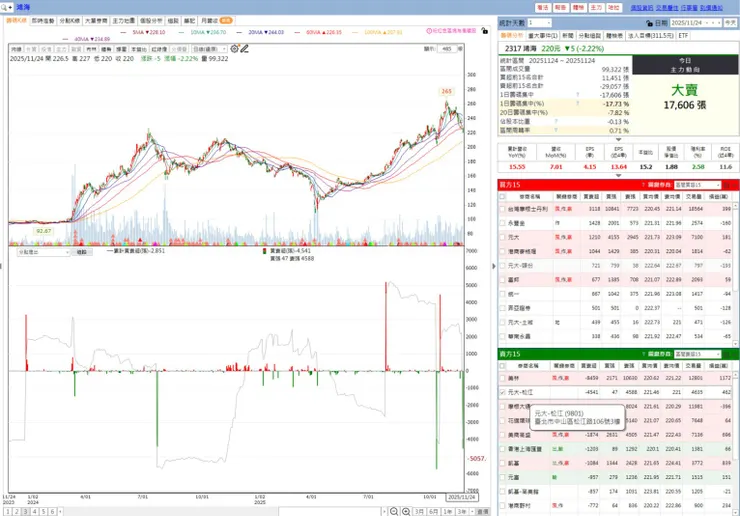Toggle the lock icon next to 日期
The width and height of the screenshot is (740, 516).
tap(649, 23)
